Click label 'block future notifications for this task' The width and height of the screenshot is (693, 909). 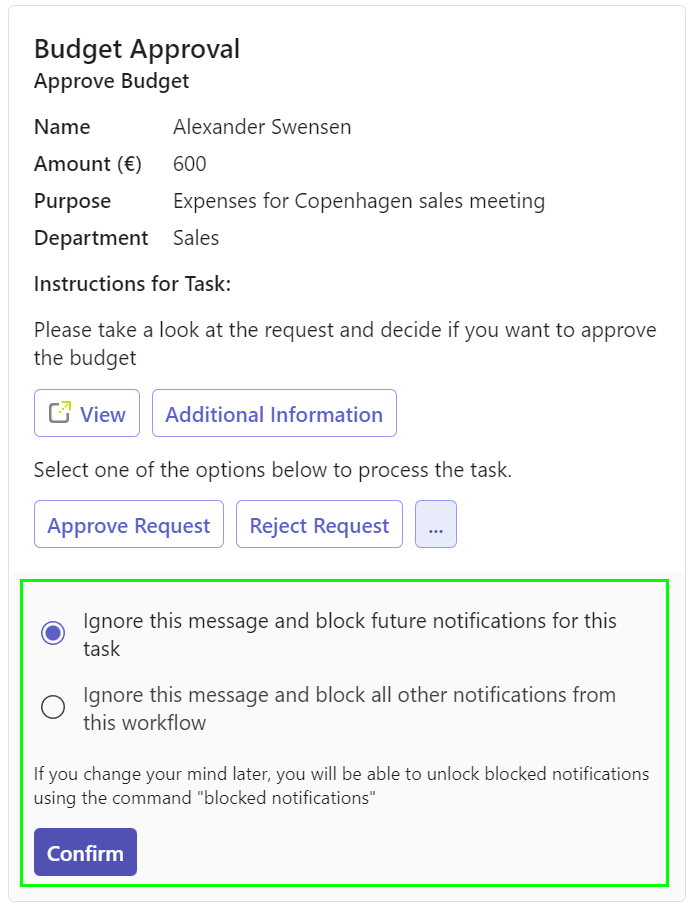point(350,634)
